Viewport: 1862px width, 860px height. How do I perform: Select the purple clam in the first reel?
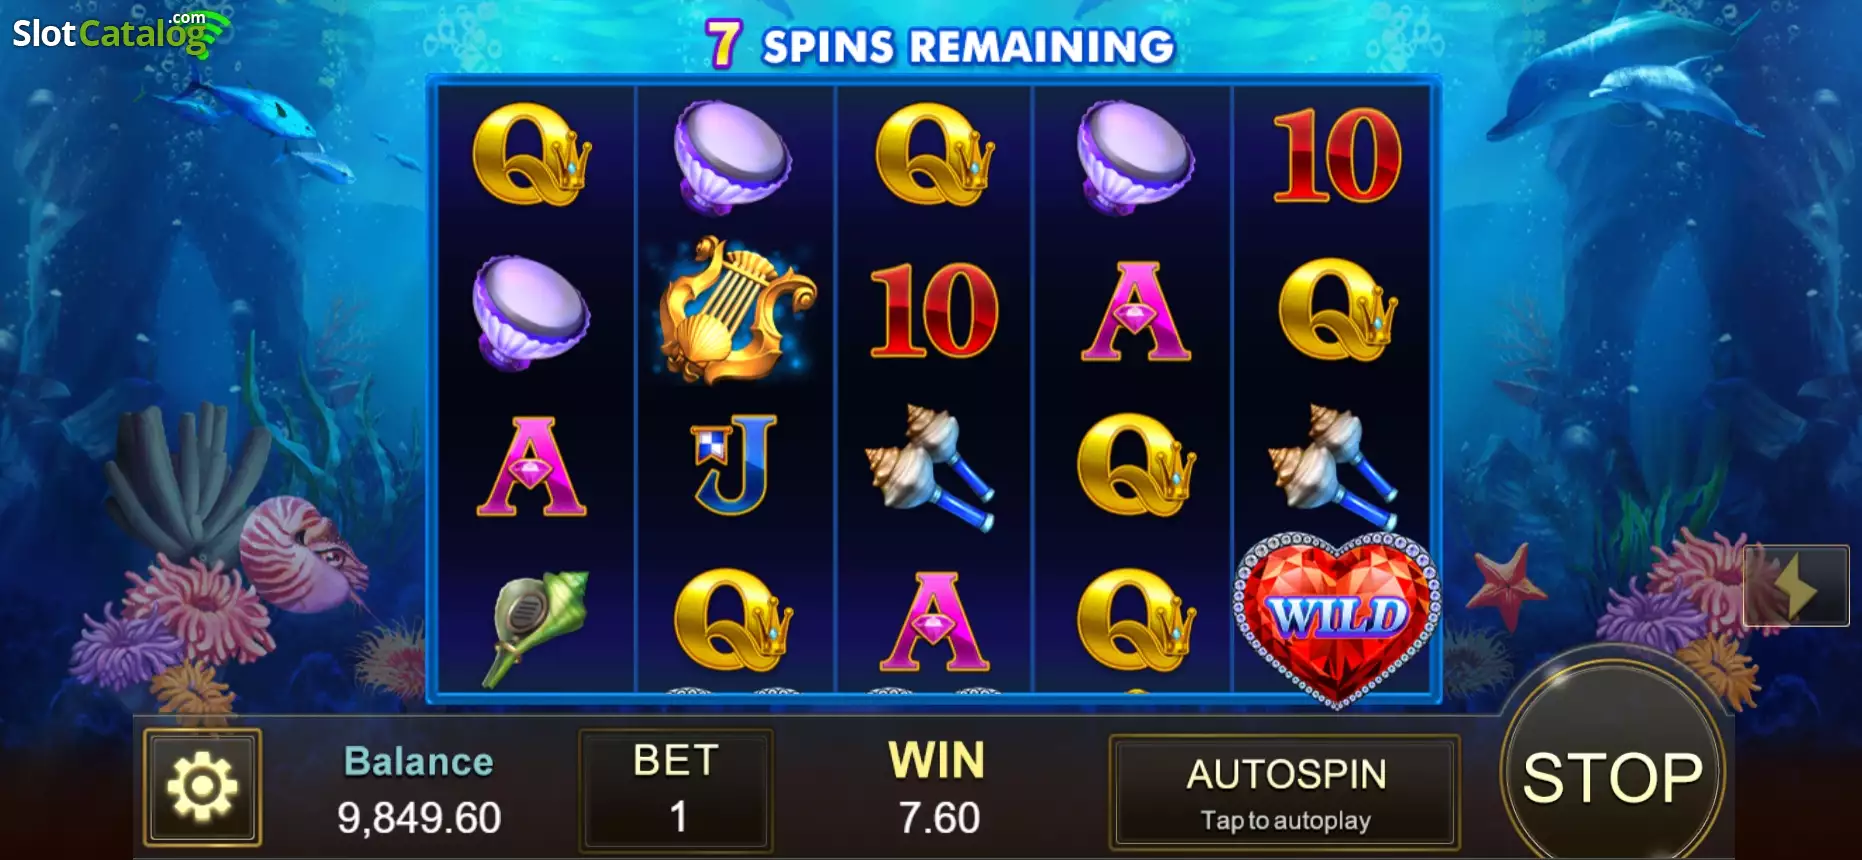(x=531, y=312)
